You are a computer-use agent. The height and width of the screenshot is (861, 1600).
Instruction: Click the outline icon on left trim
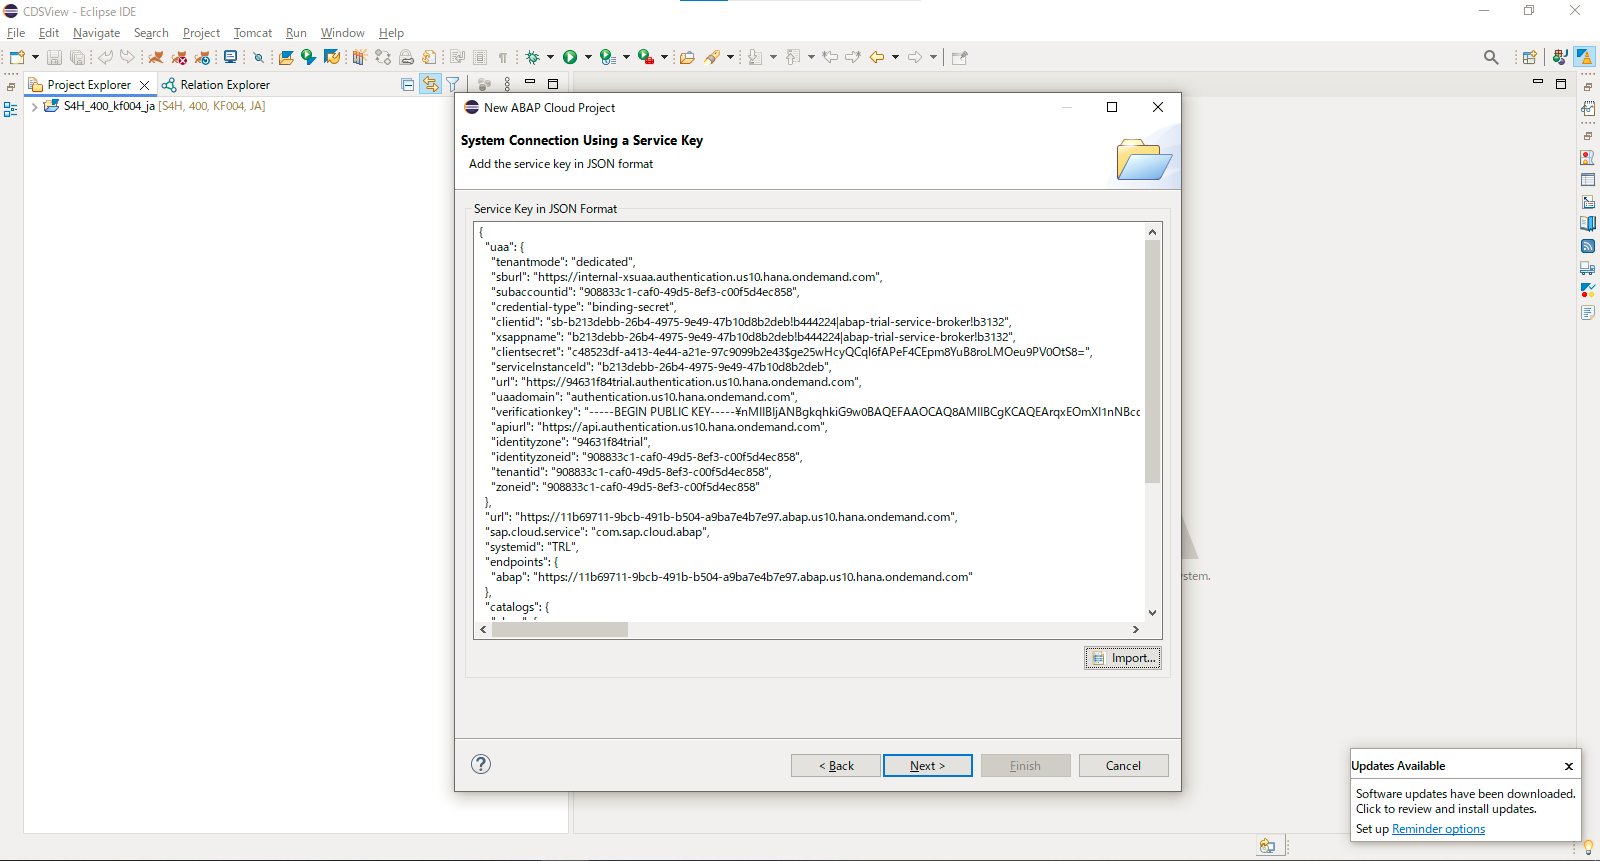[x=11, y=110]
